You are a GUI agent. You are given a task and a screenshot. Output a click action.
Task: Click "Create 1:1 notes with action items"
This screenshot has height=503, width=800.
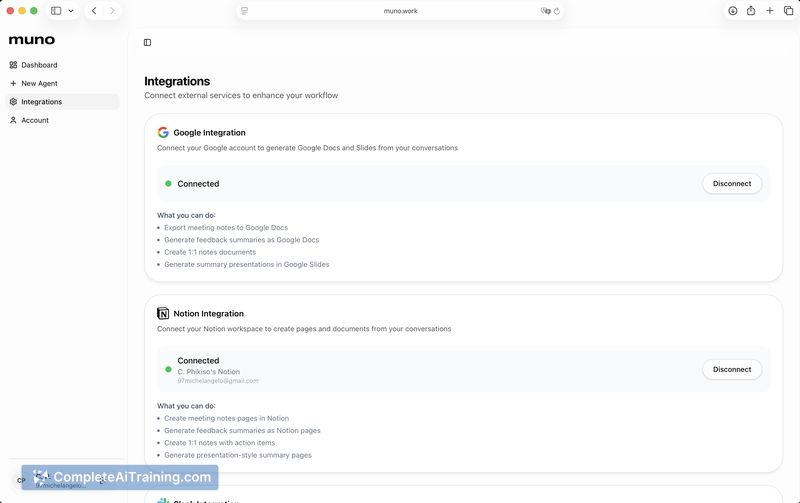[x=219, y=443]
